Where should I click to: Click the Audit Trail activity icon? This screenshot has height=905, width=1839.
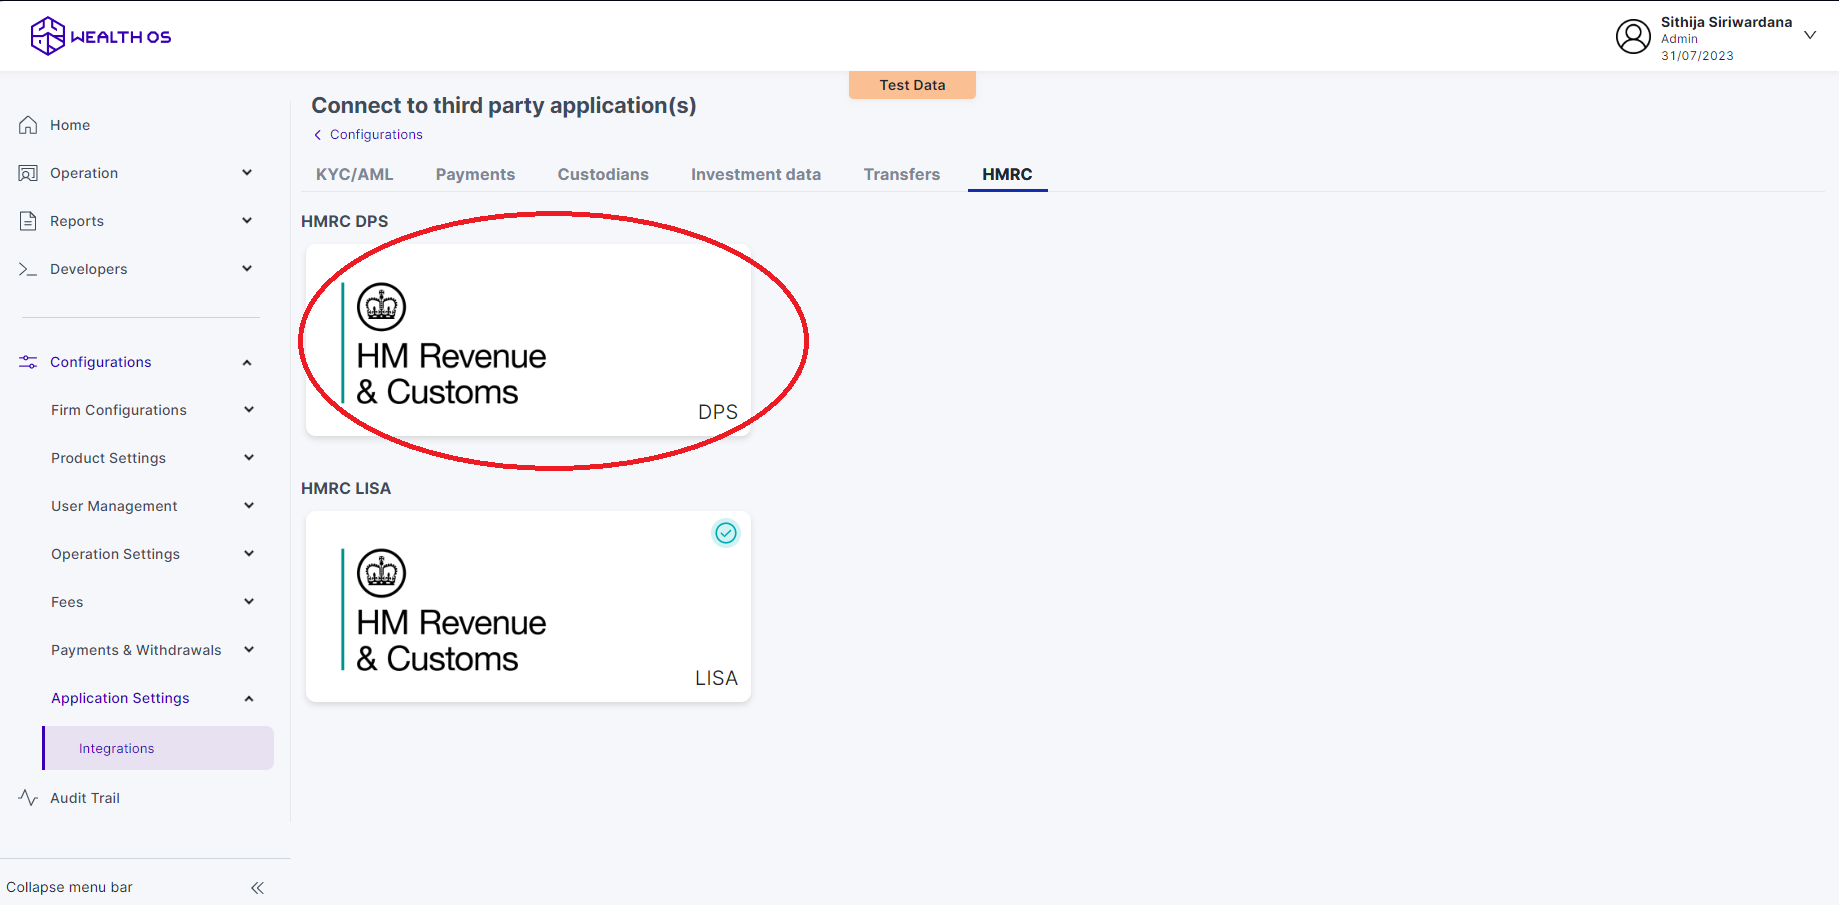pos(28,797)
